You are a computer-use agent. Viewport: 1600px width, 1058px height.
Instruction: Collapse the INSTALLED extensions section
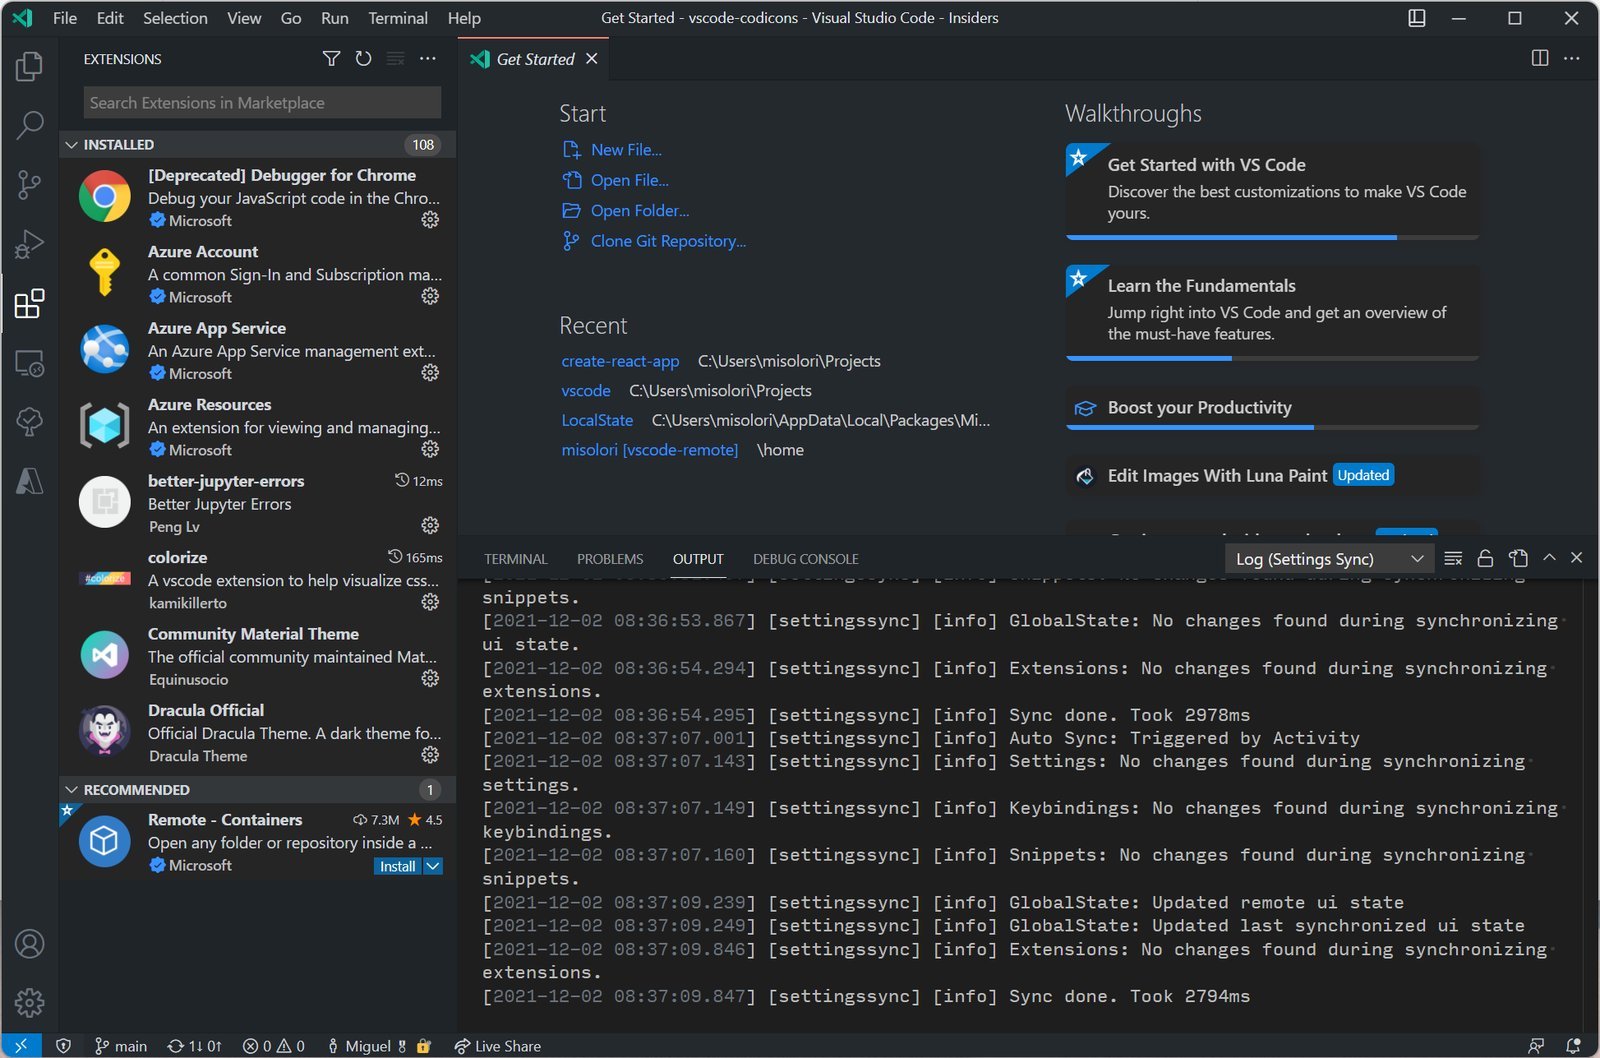pyautogui.click(x=257, y=144)
